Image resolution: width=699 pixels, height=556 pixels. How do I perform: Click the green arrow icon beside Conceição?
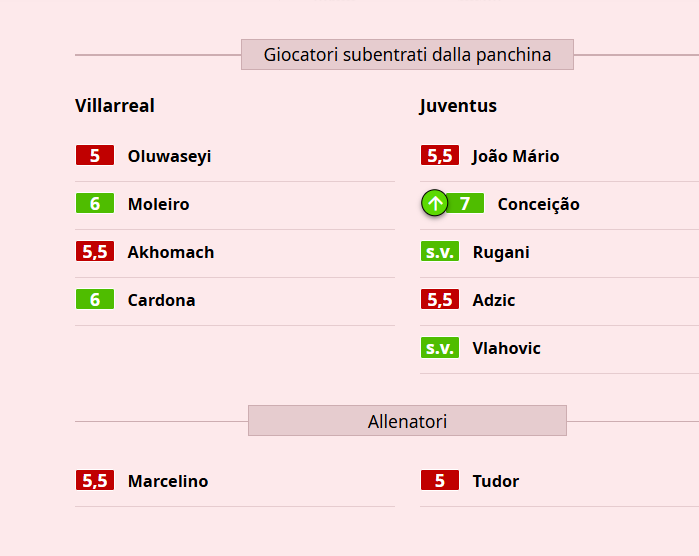click(435, 204)
